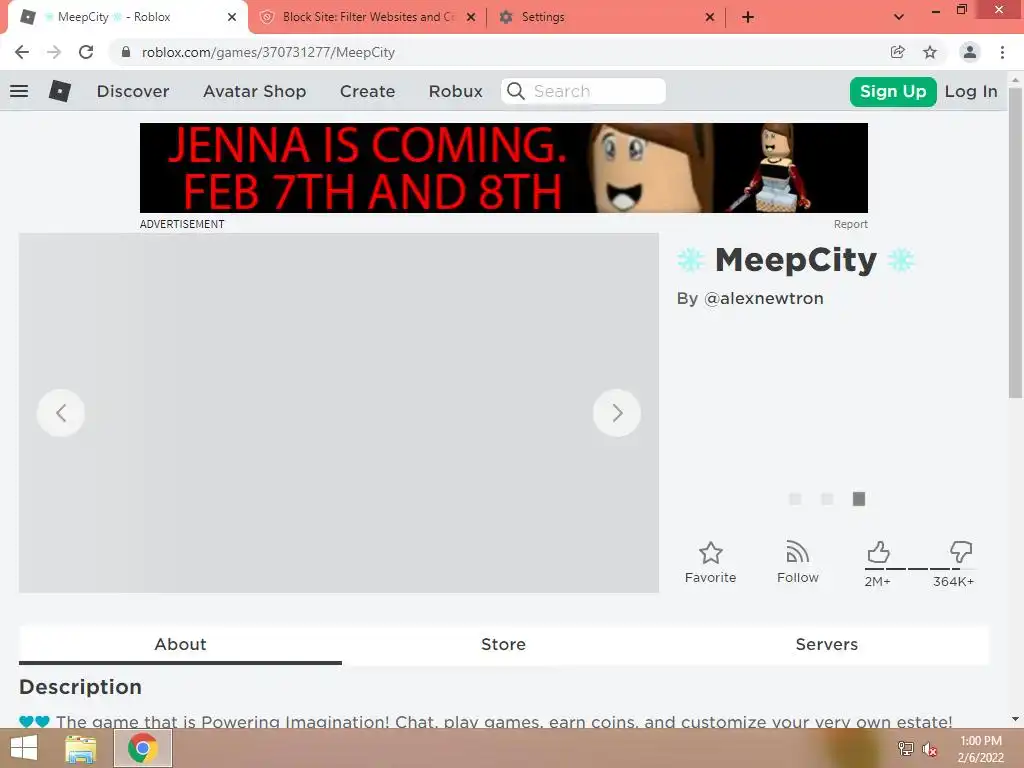Click the padlock site info icon
Image resolution: width=1024 pixels, height=768 pixels.
point(126,52)
